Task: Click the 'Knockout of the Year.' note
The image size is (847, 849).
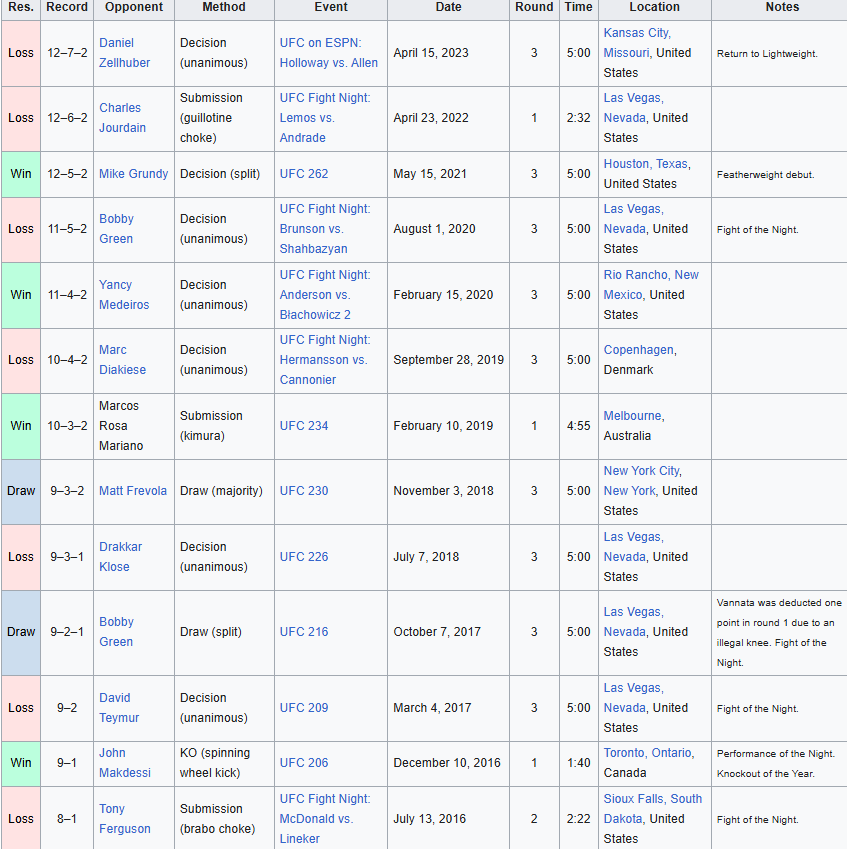Action: pyautogui.click(x=765, y=774)
